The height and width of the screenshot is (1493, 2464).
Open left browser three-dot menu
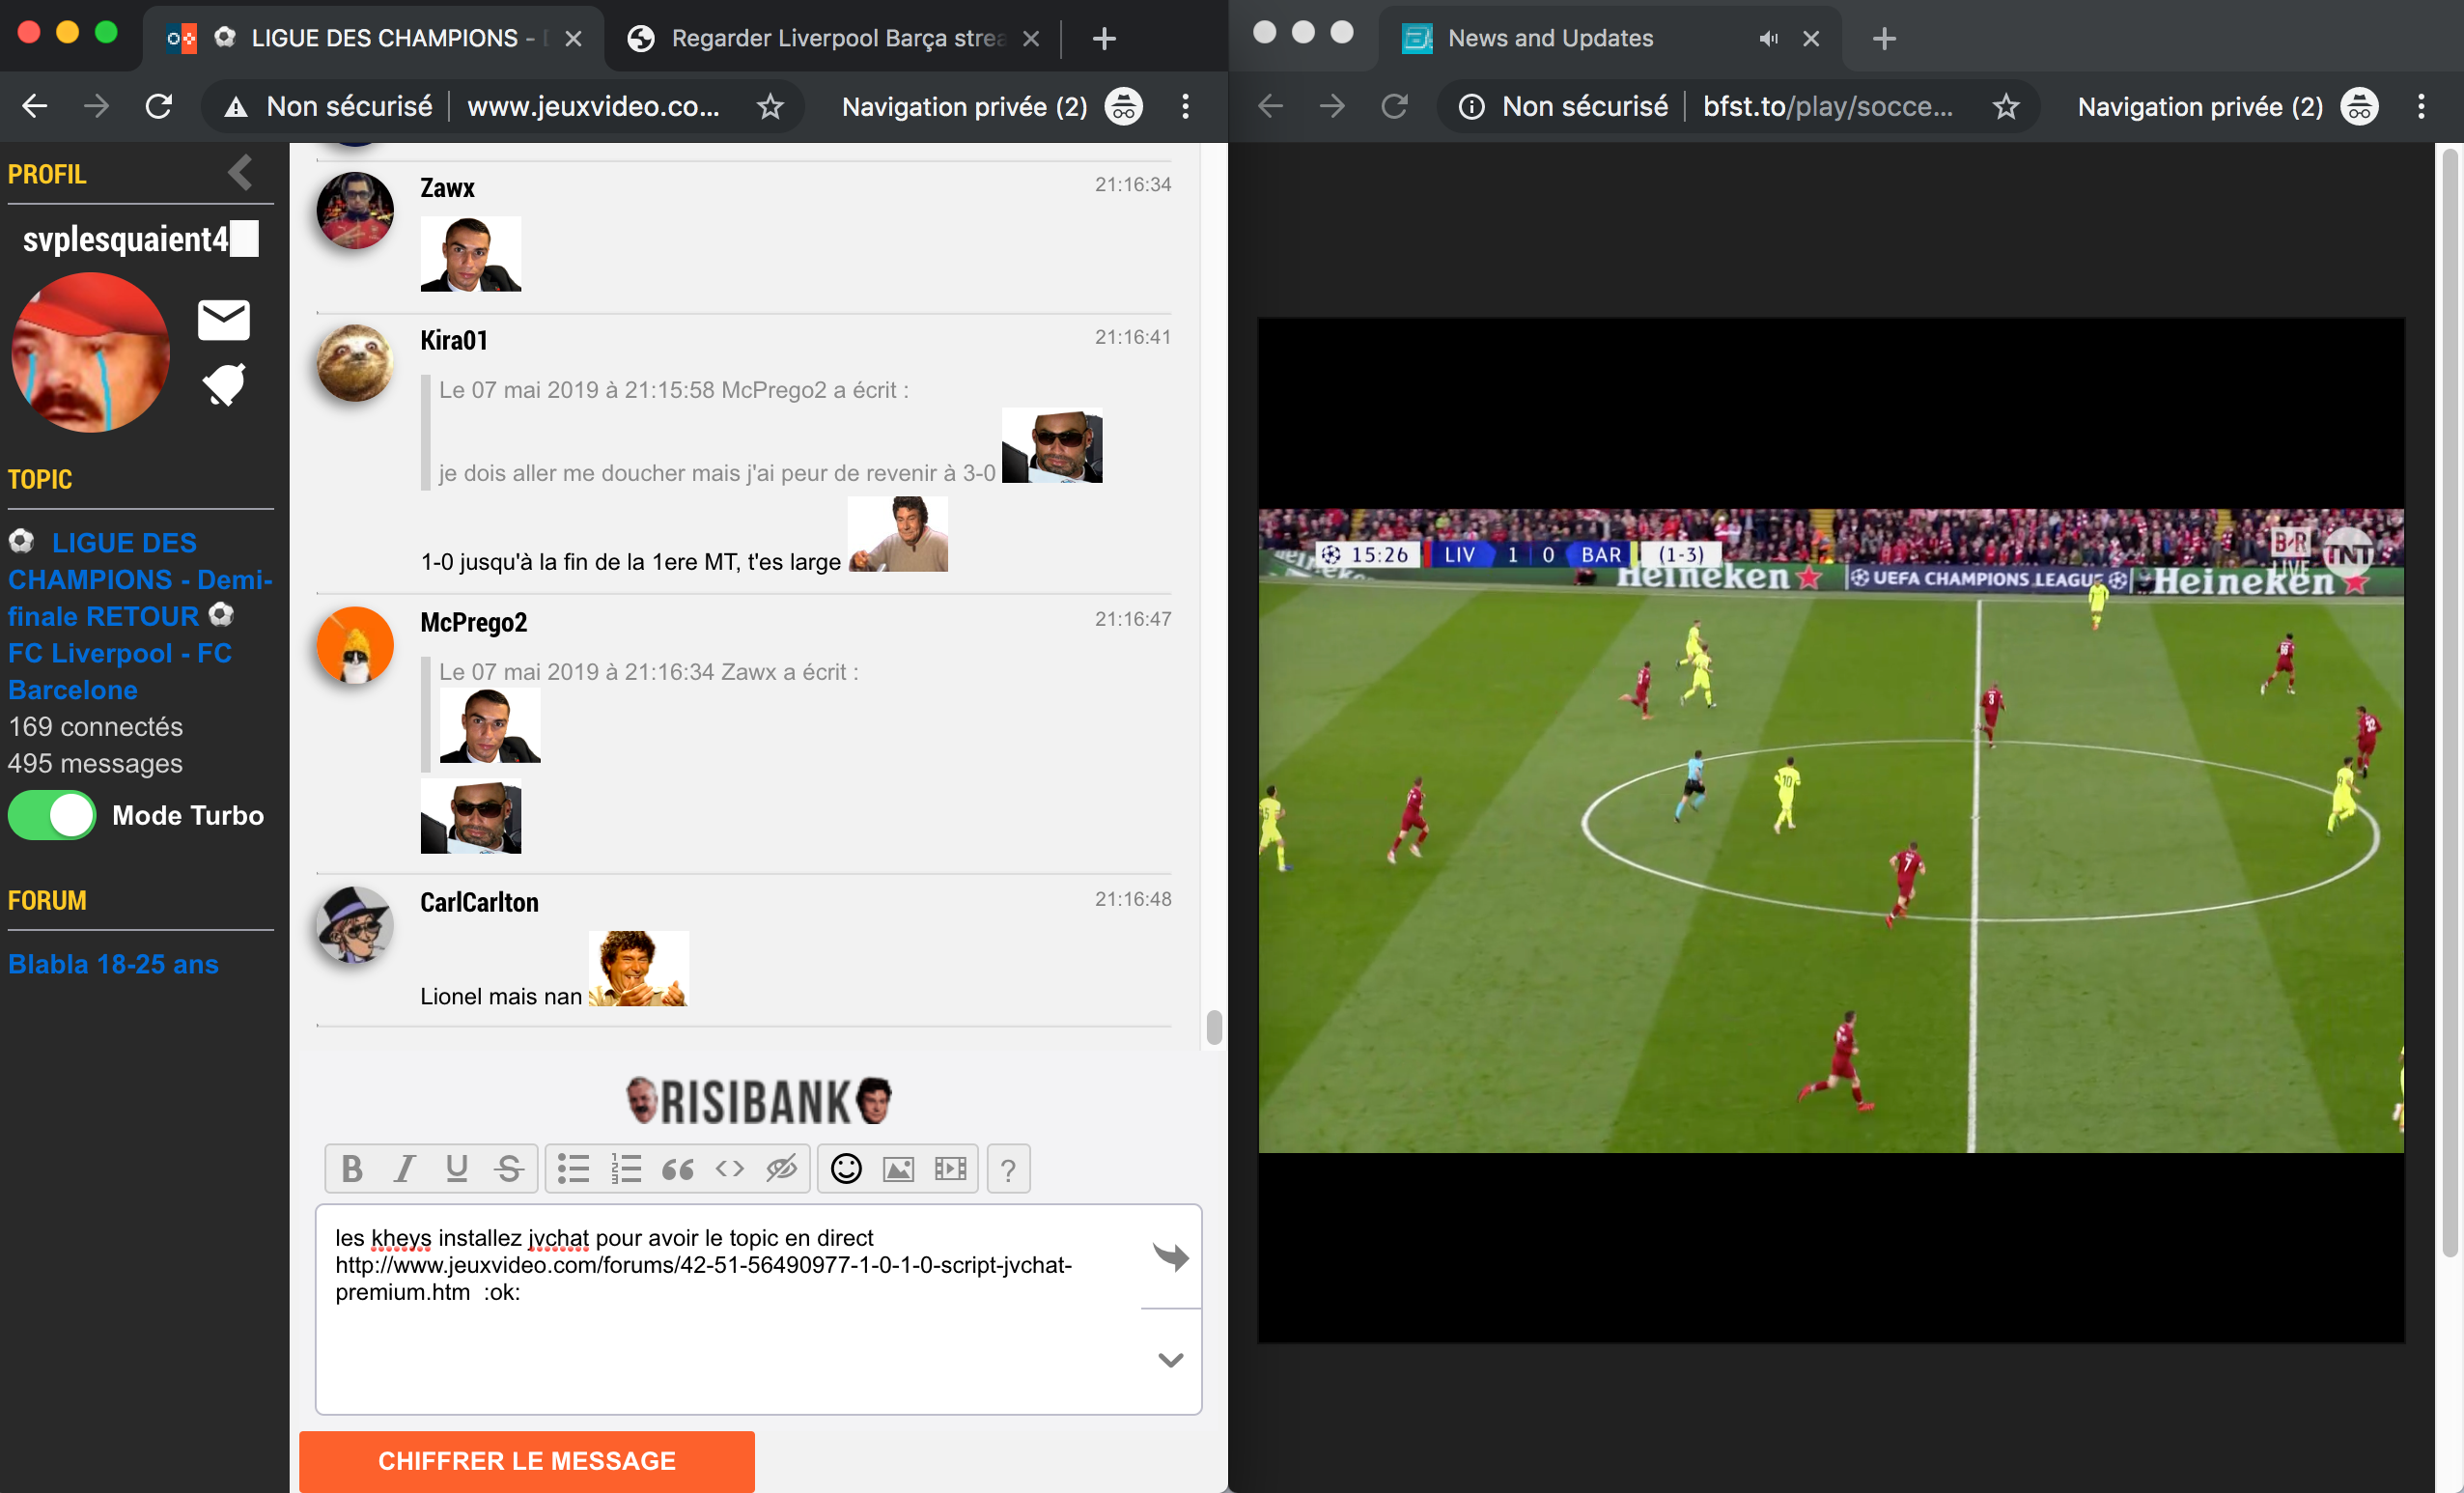coord(1186,106)
